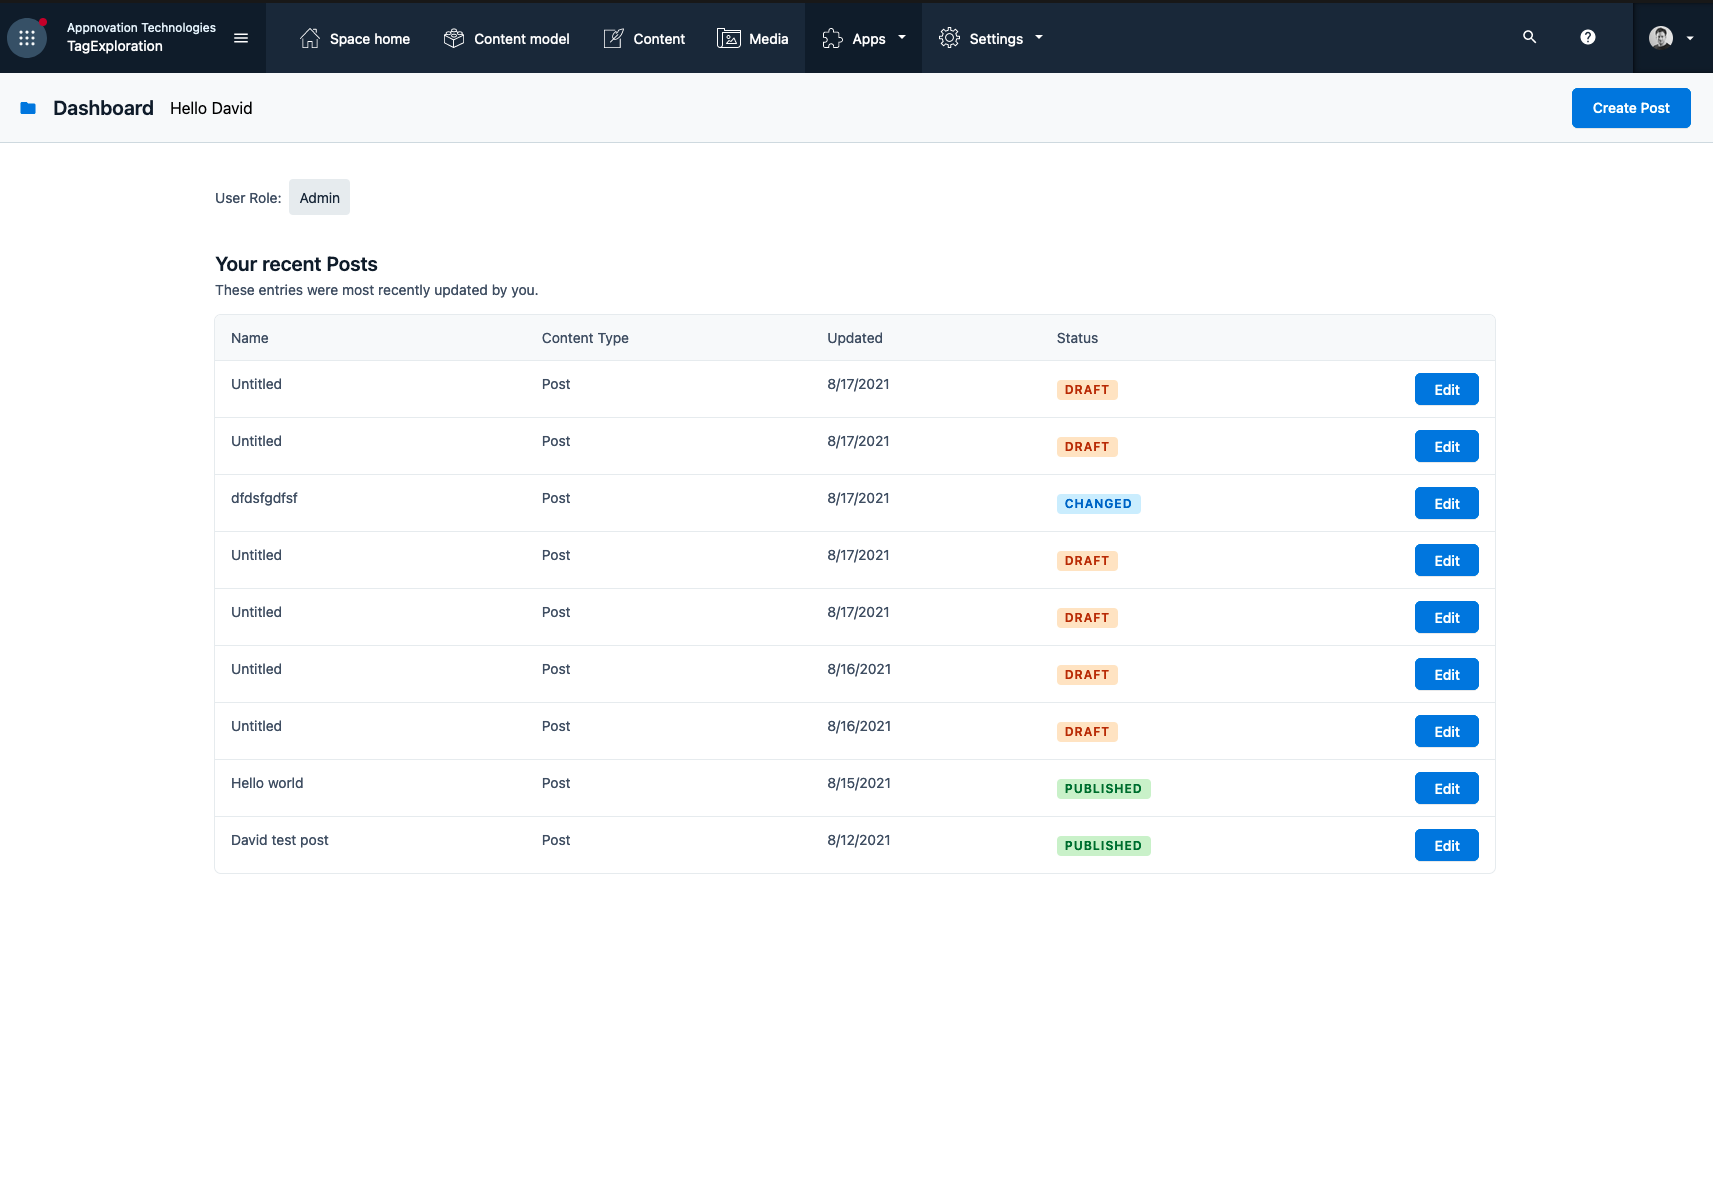The height and width of the screenshot is (1180, 1713).
Task: Expand the Settings dropdown chevron
Action: click(1039, 38)
